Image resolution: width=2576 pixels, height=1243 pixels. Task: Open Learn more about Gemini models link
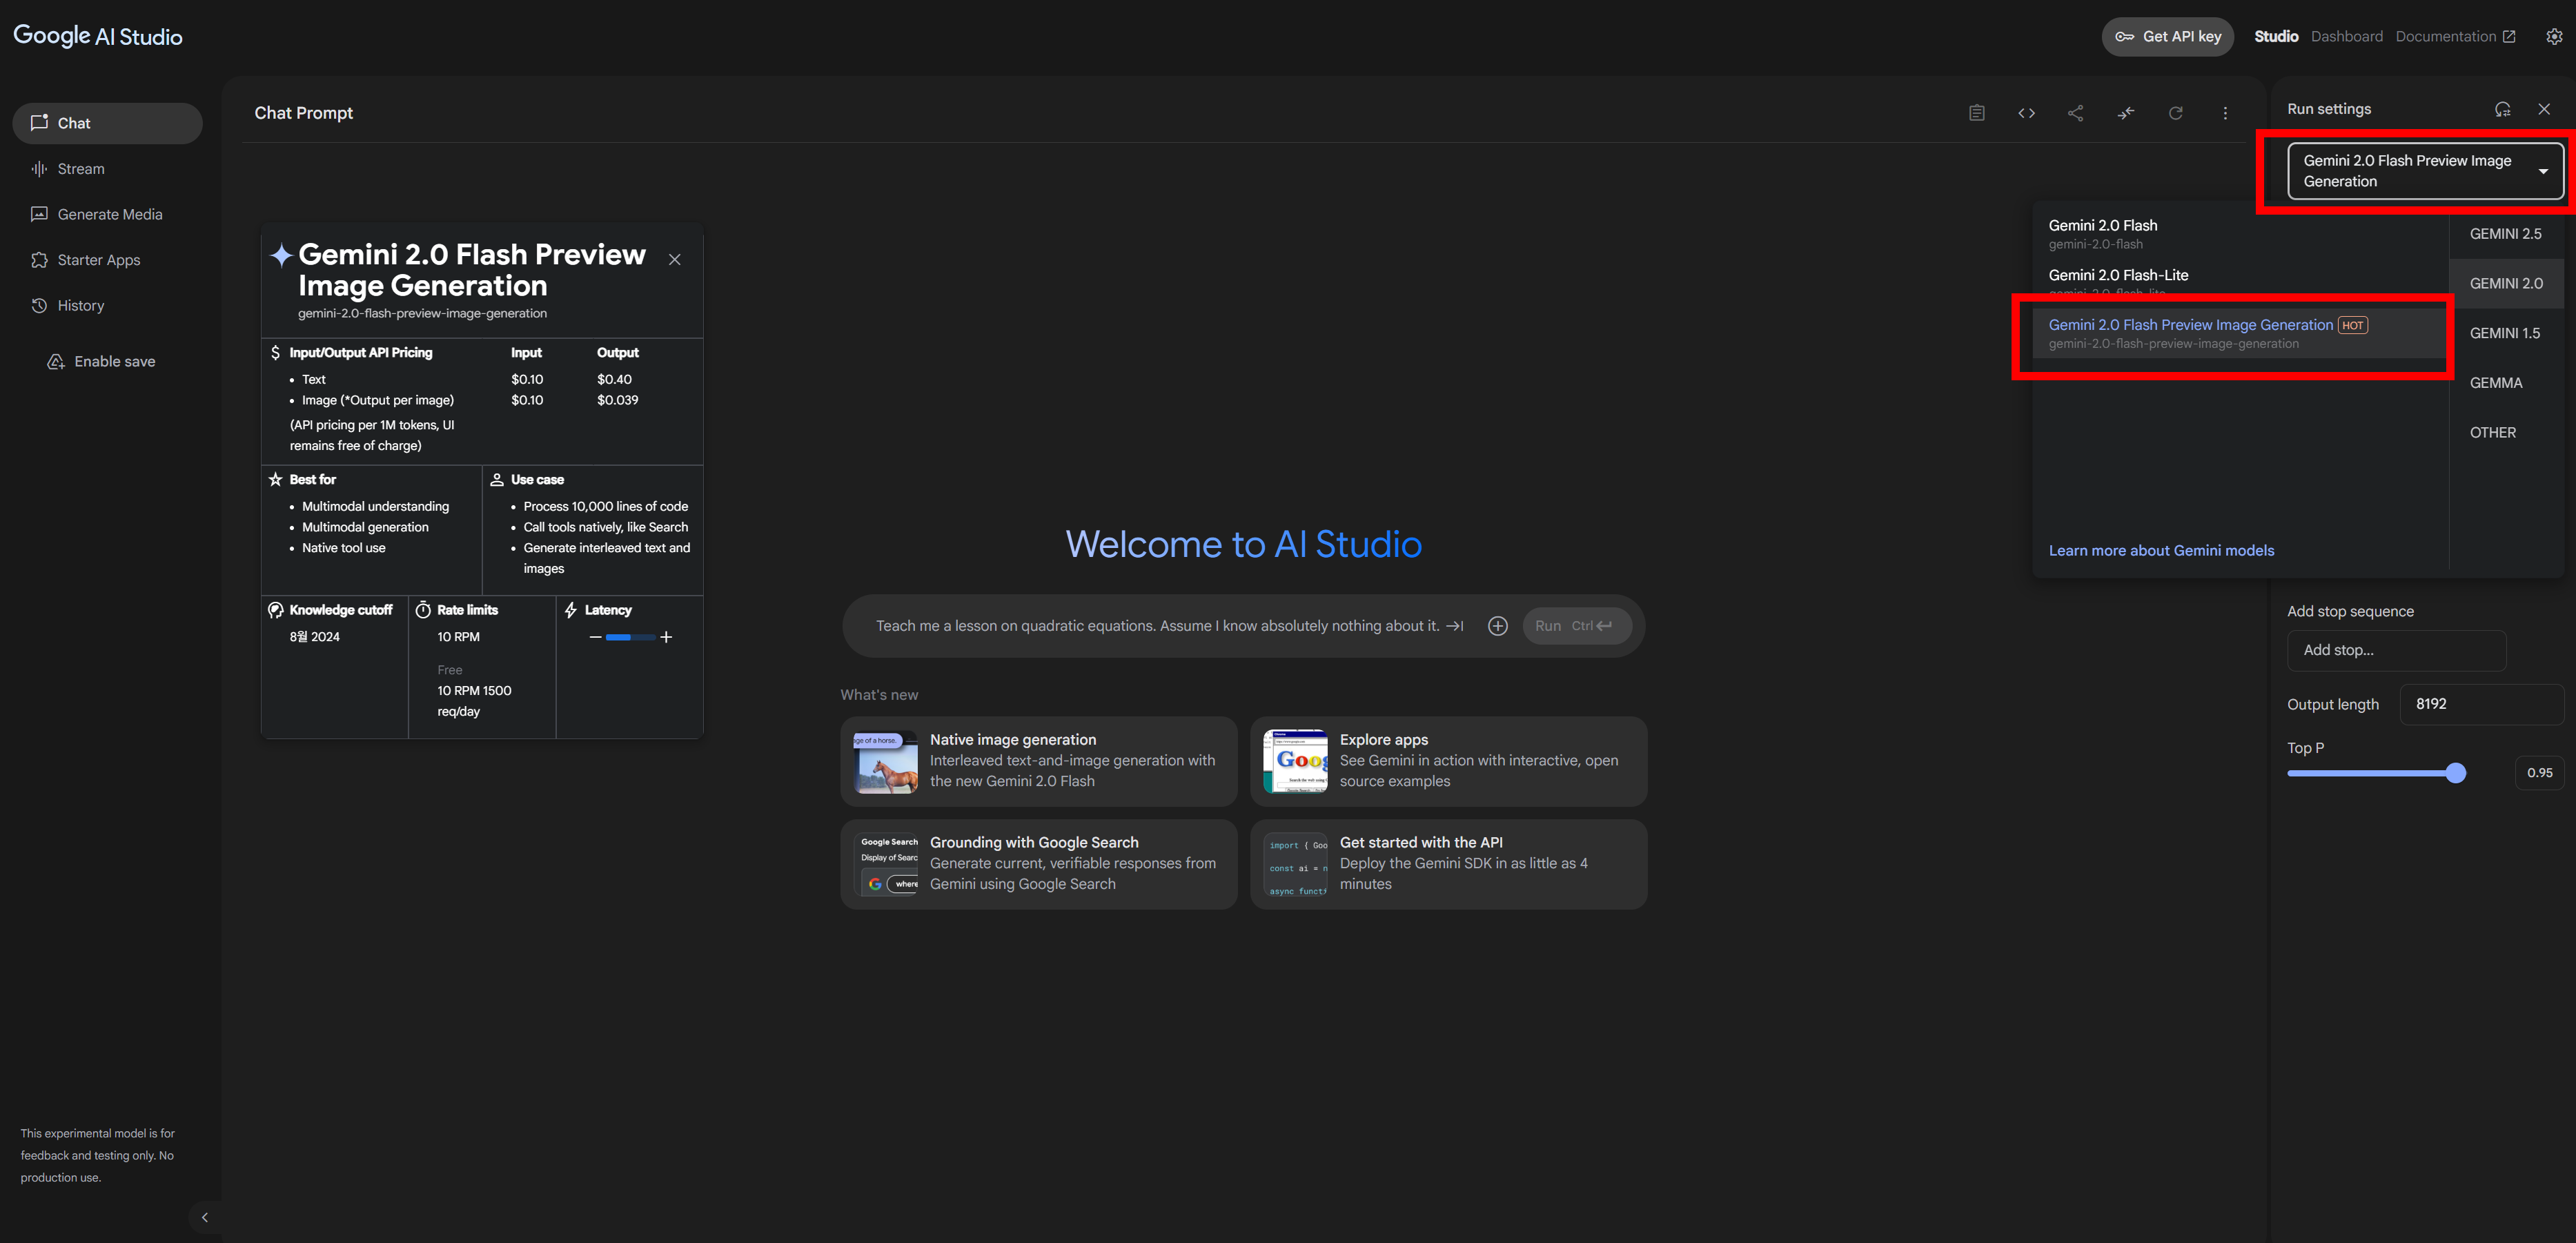coord(2160,550)
